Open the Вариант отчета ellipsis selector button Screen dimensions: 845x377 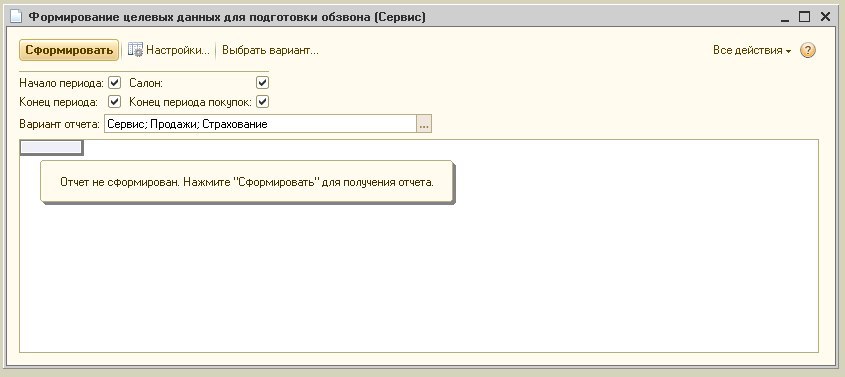424,124
